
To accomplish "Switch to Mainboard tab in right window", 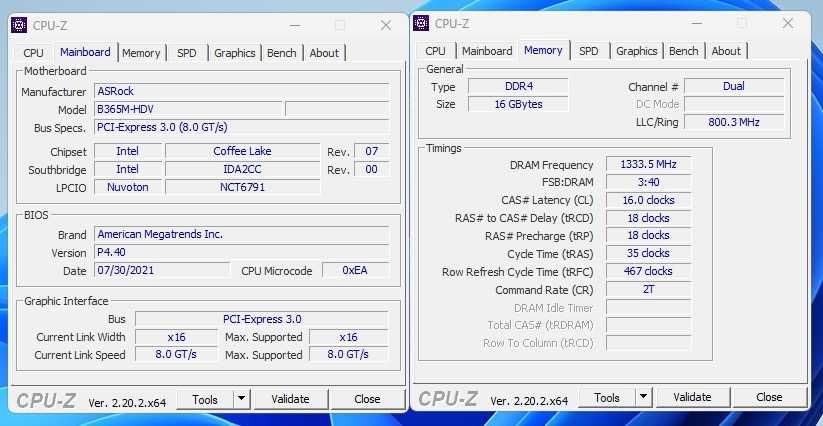I will coord(487,51).
